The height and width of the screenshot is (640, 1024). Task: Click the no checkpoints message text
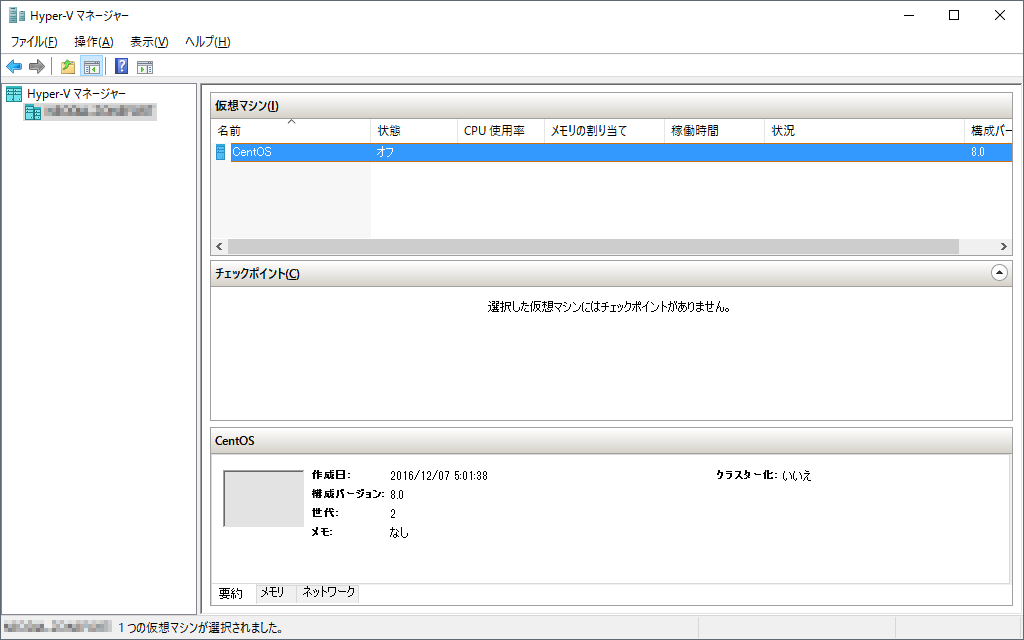point(609,306)
